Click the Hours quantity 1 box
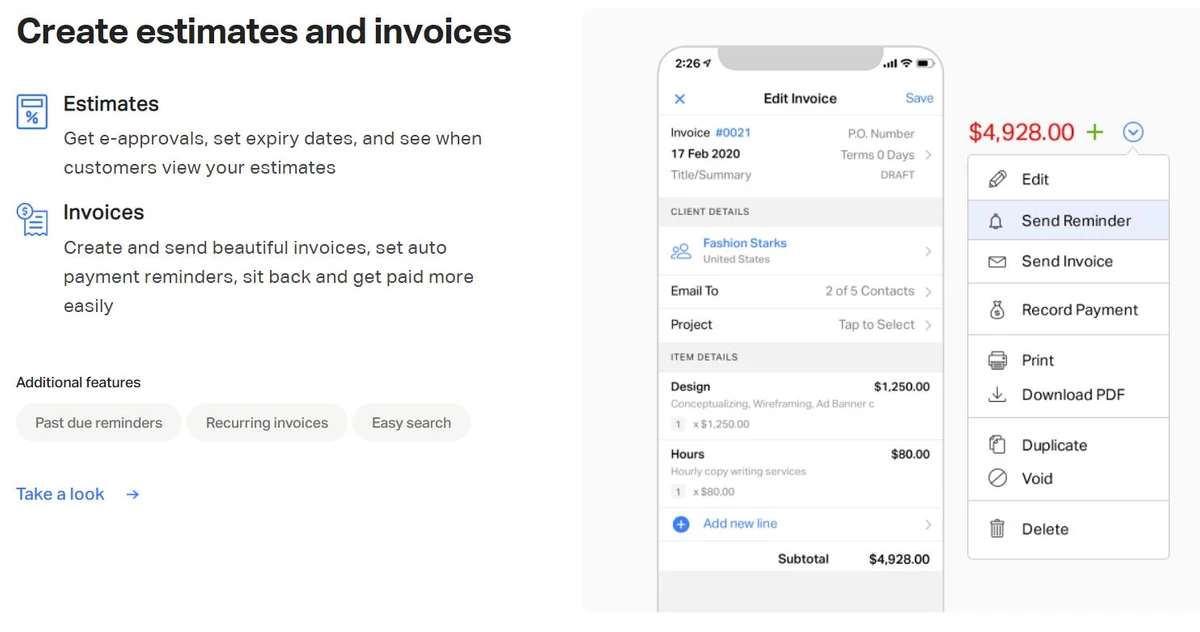This screenshot has height=632, width=1200. tap(678, 491)
